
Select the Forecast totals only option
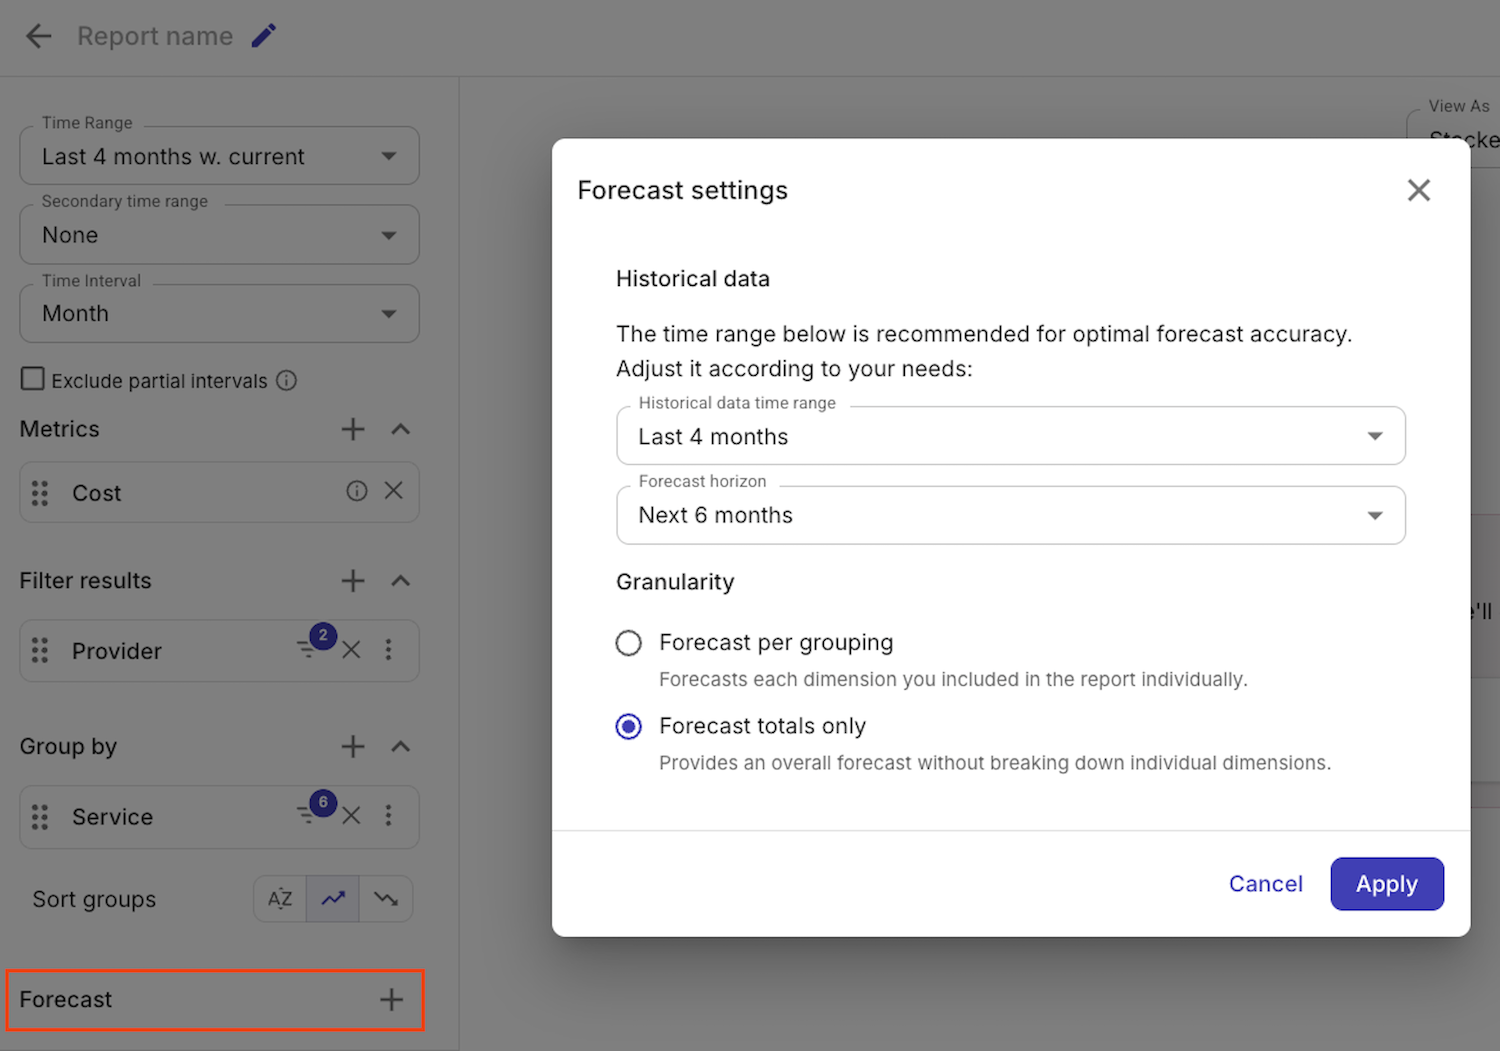(x=628, y=726)
